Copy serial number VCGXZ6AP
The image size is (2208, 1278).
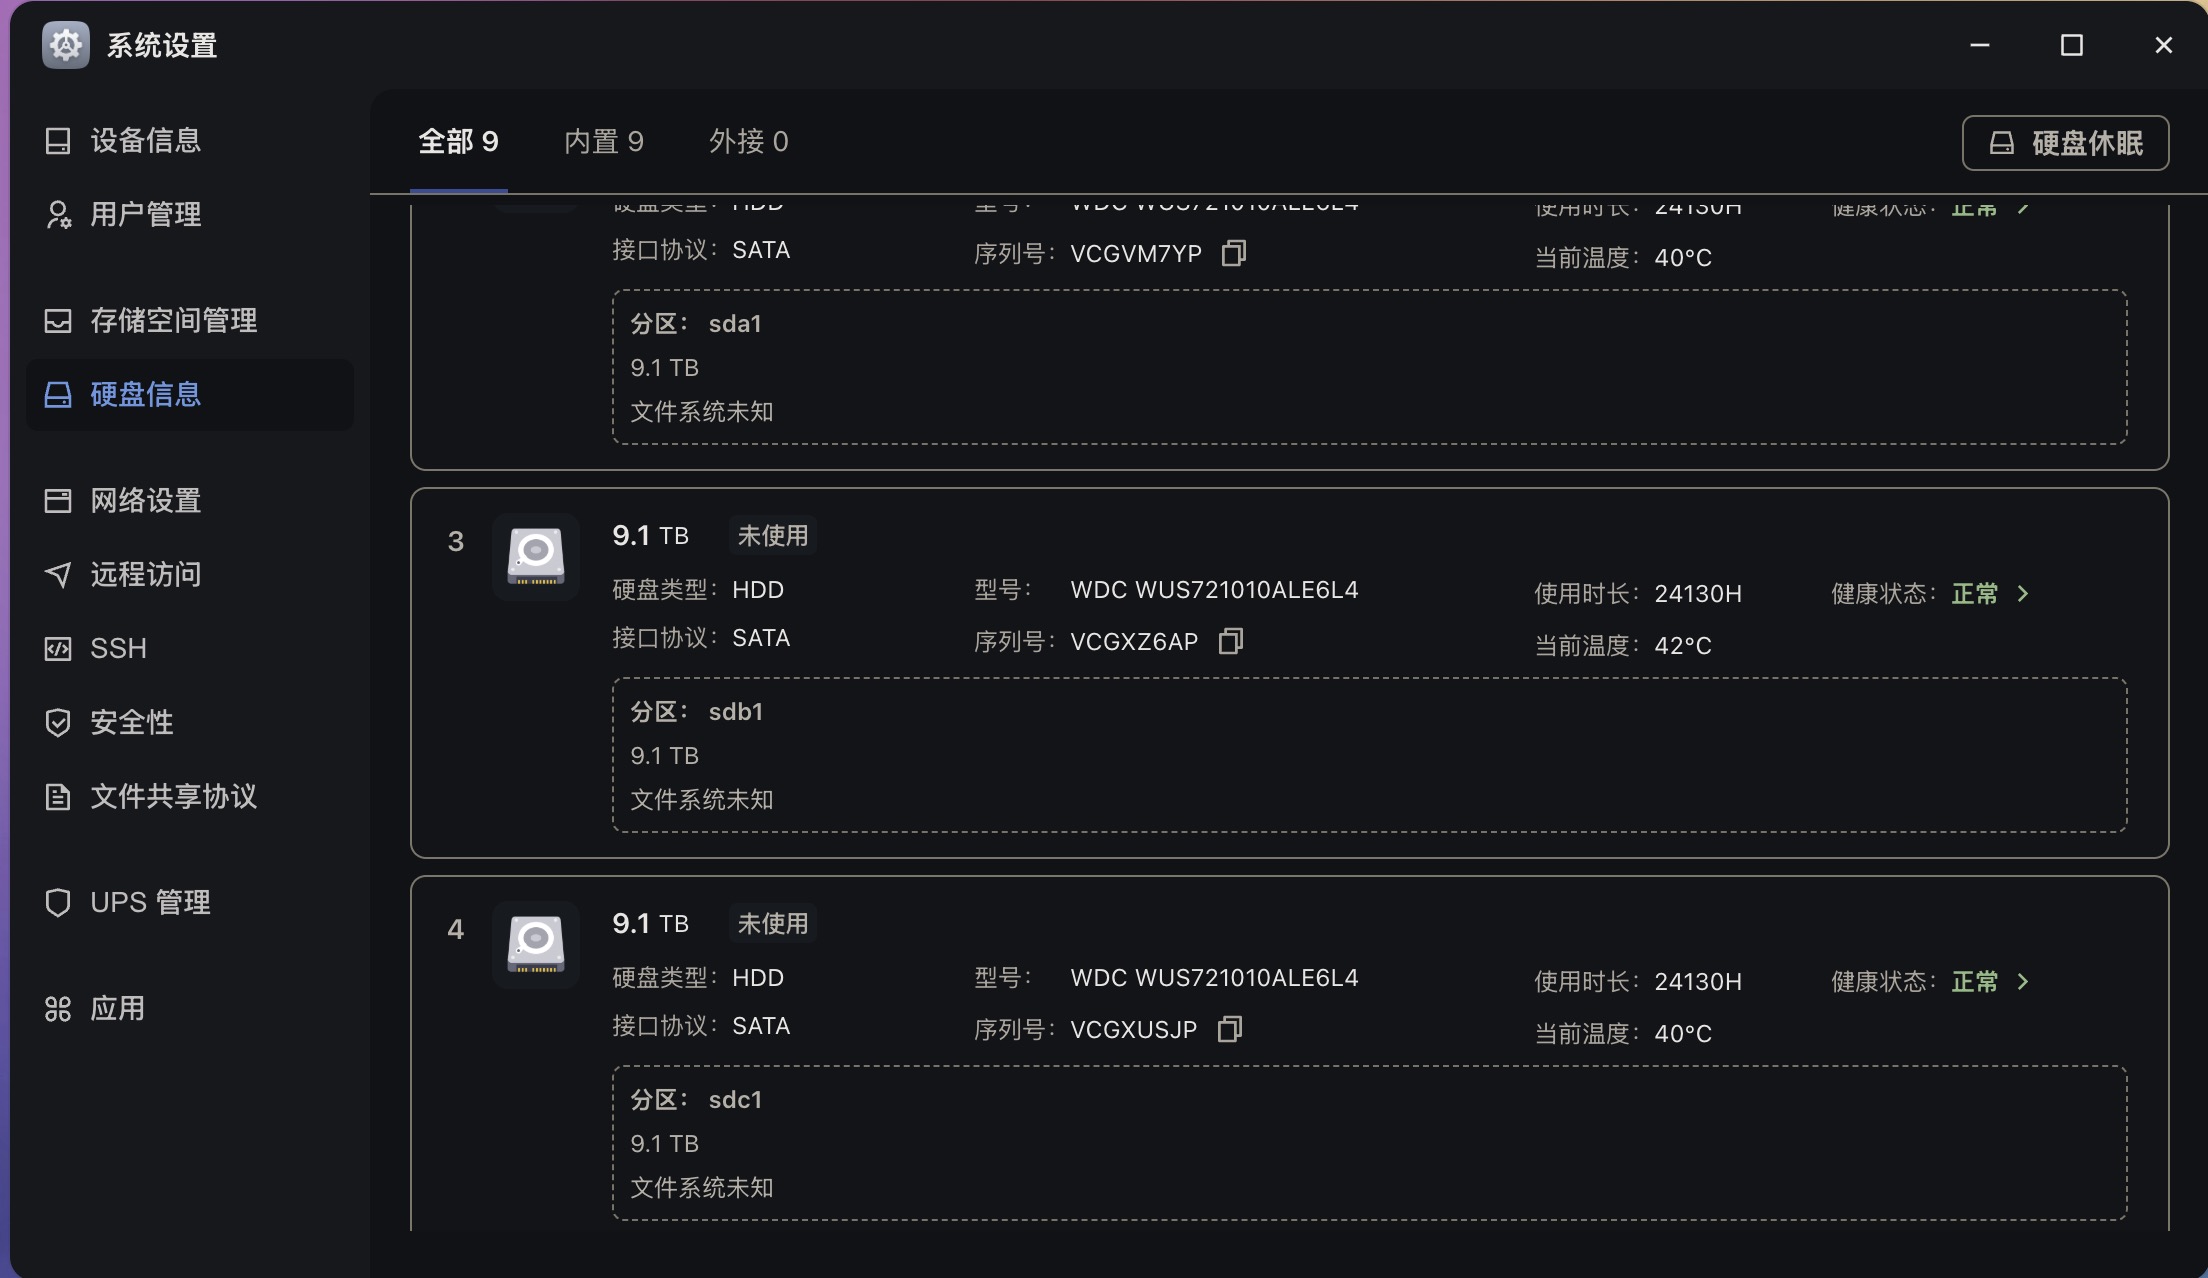click(x=1230, y=641)
